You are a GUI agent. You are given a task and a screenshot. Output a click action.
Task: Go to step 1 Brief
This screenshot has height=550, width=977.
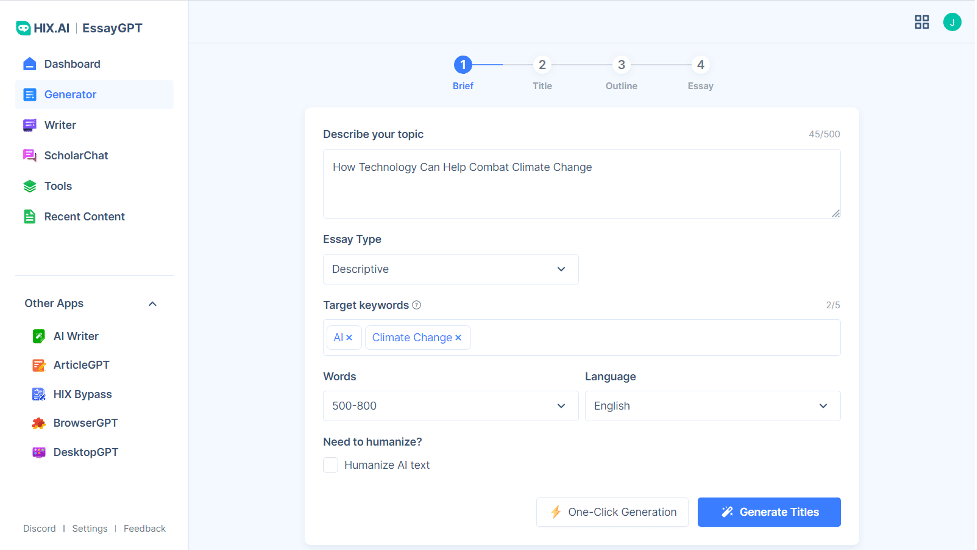click(x=462, y=65)
